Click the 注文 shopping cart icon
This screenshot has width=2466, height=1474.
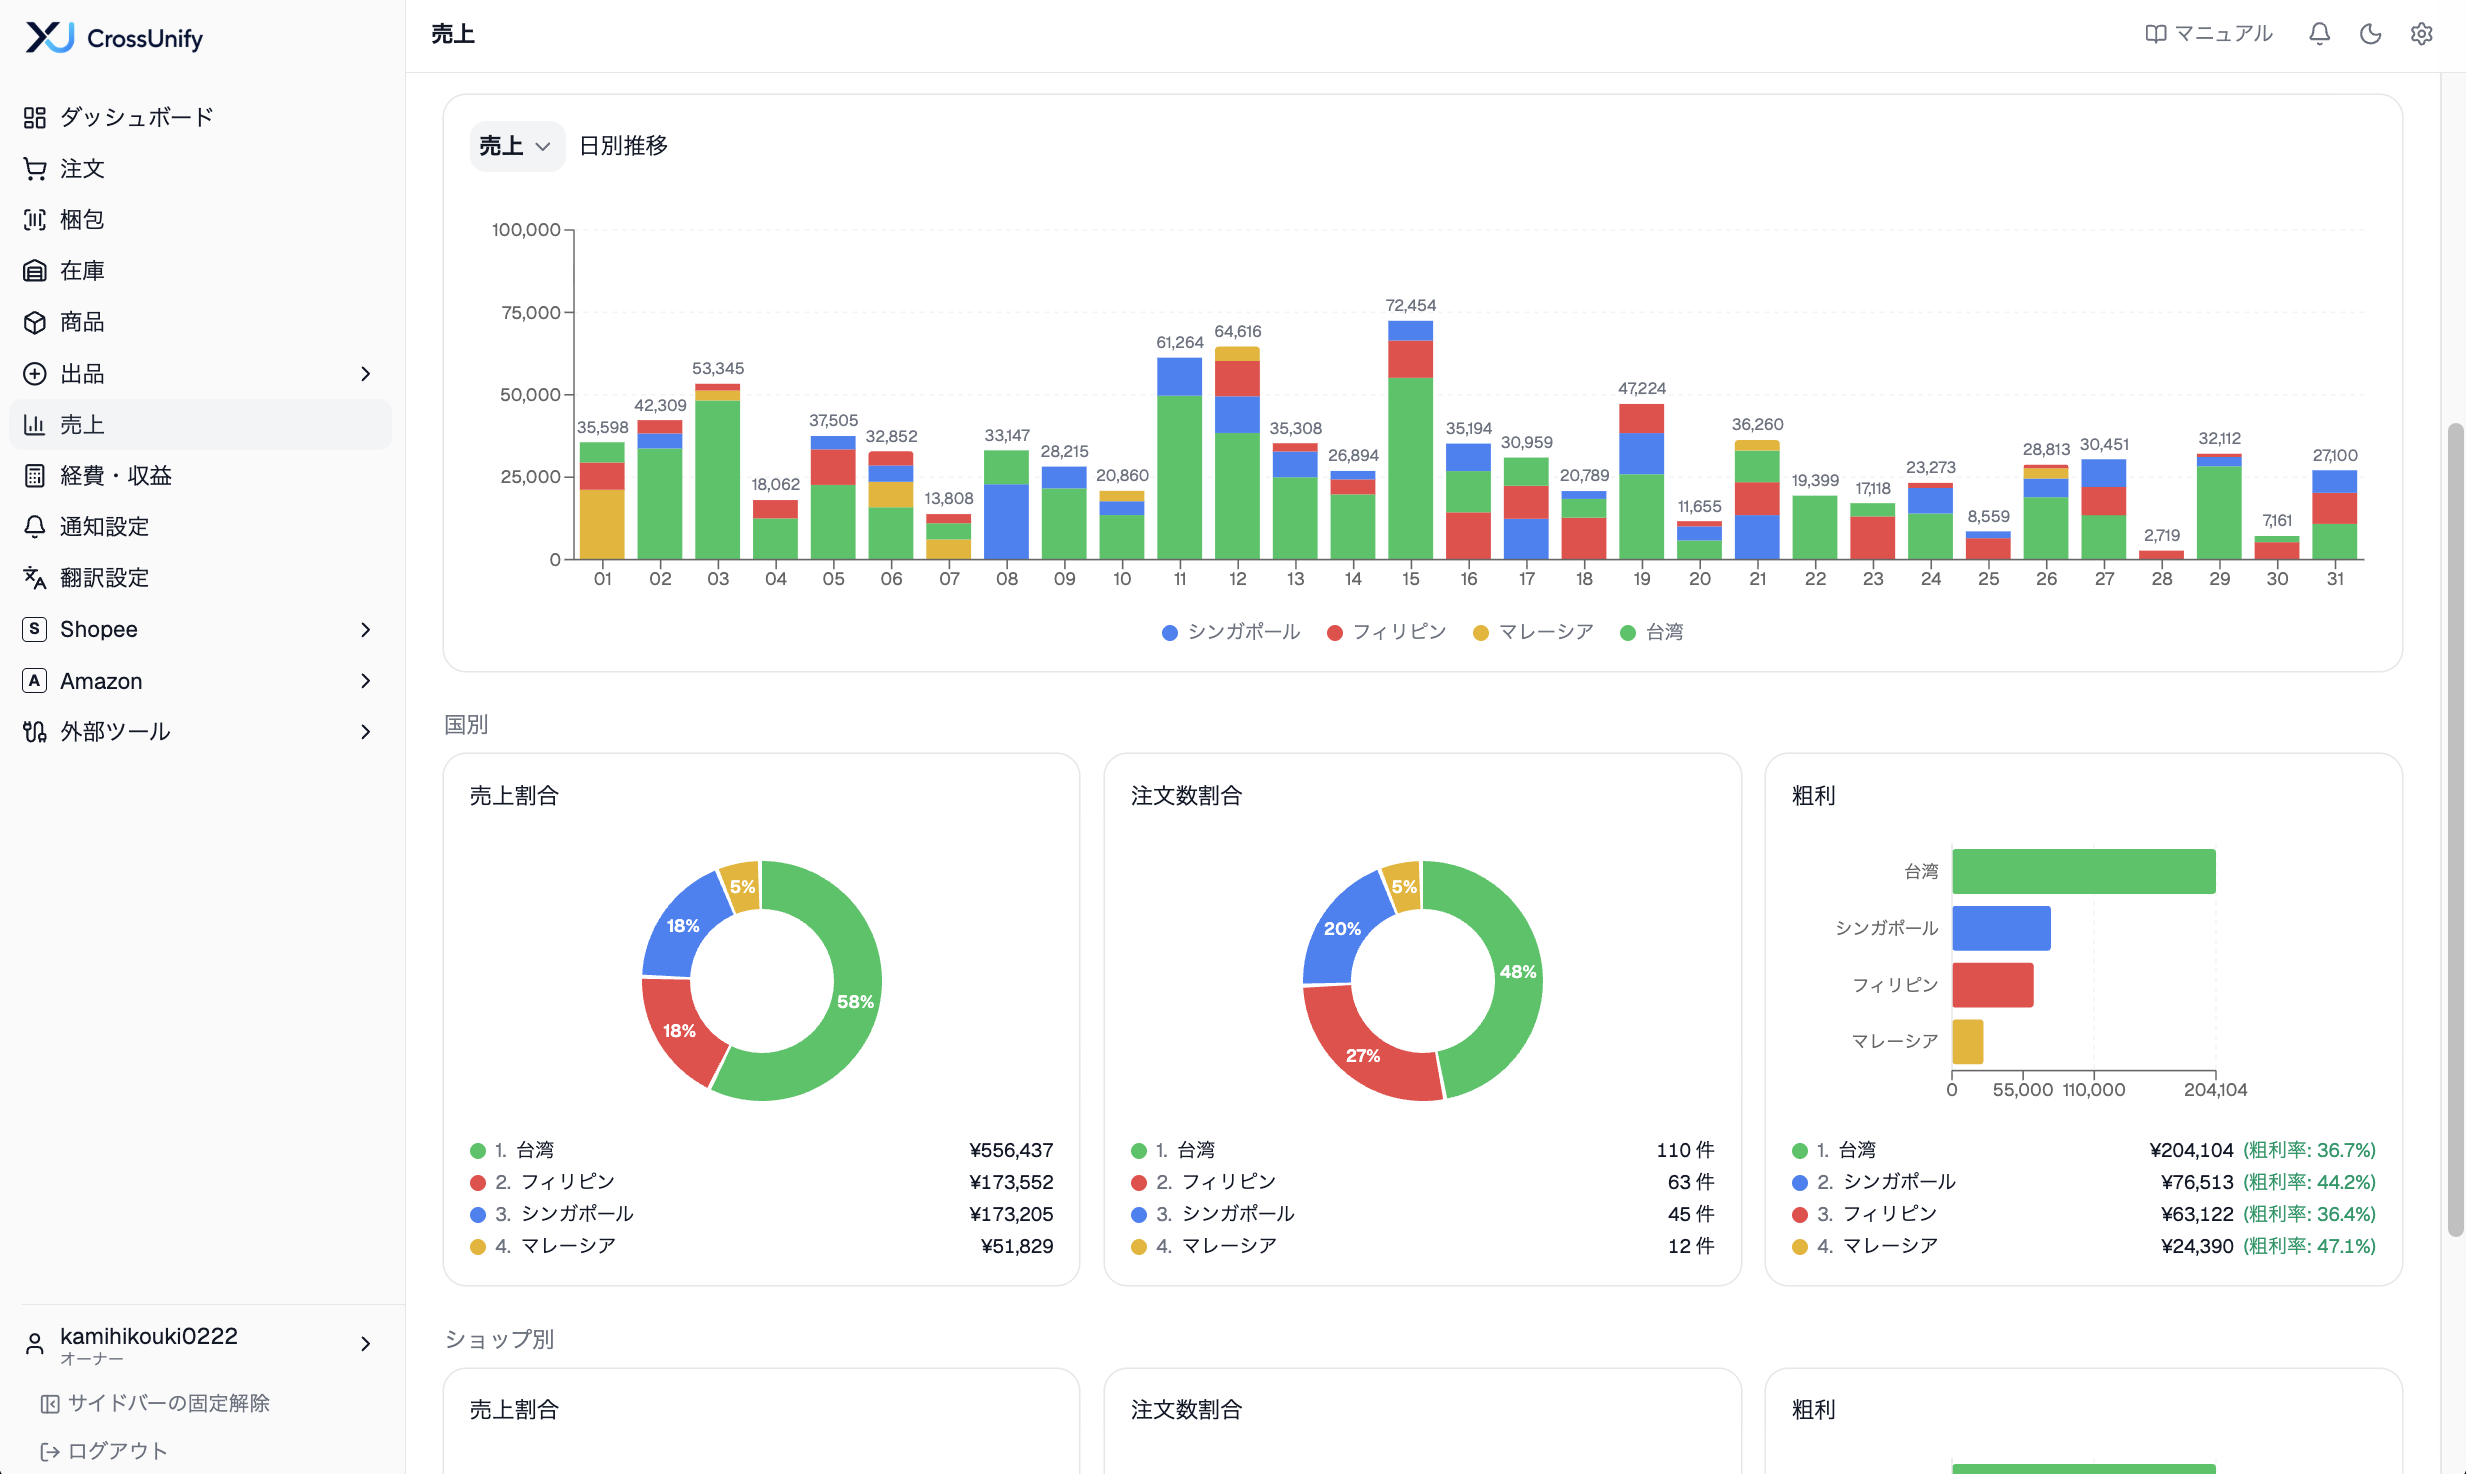pyautogui.click(x=35, y=169)
